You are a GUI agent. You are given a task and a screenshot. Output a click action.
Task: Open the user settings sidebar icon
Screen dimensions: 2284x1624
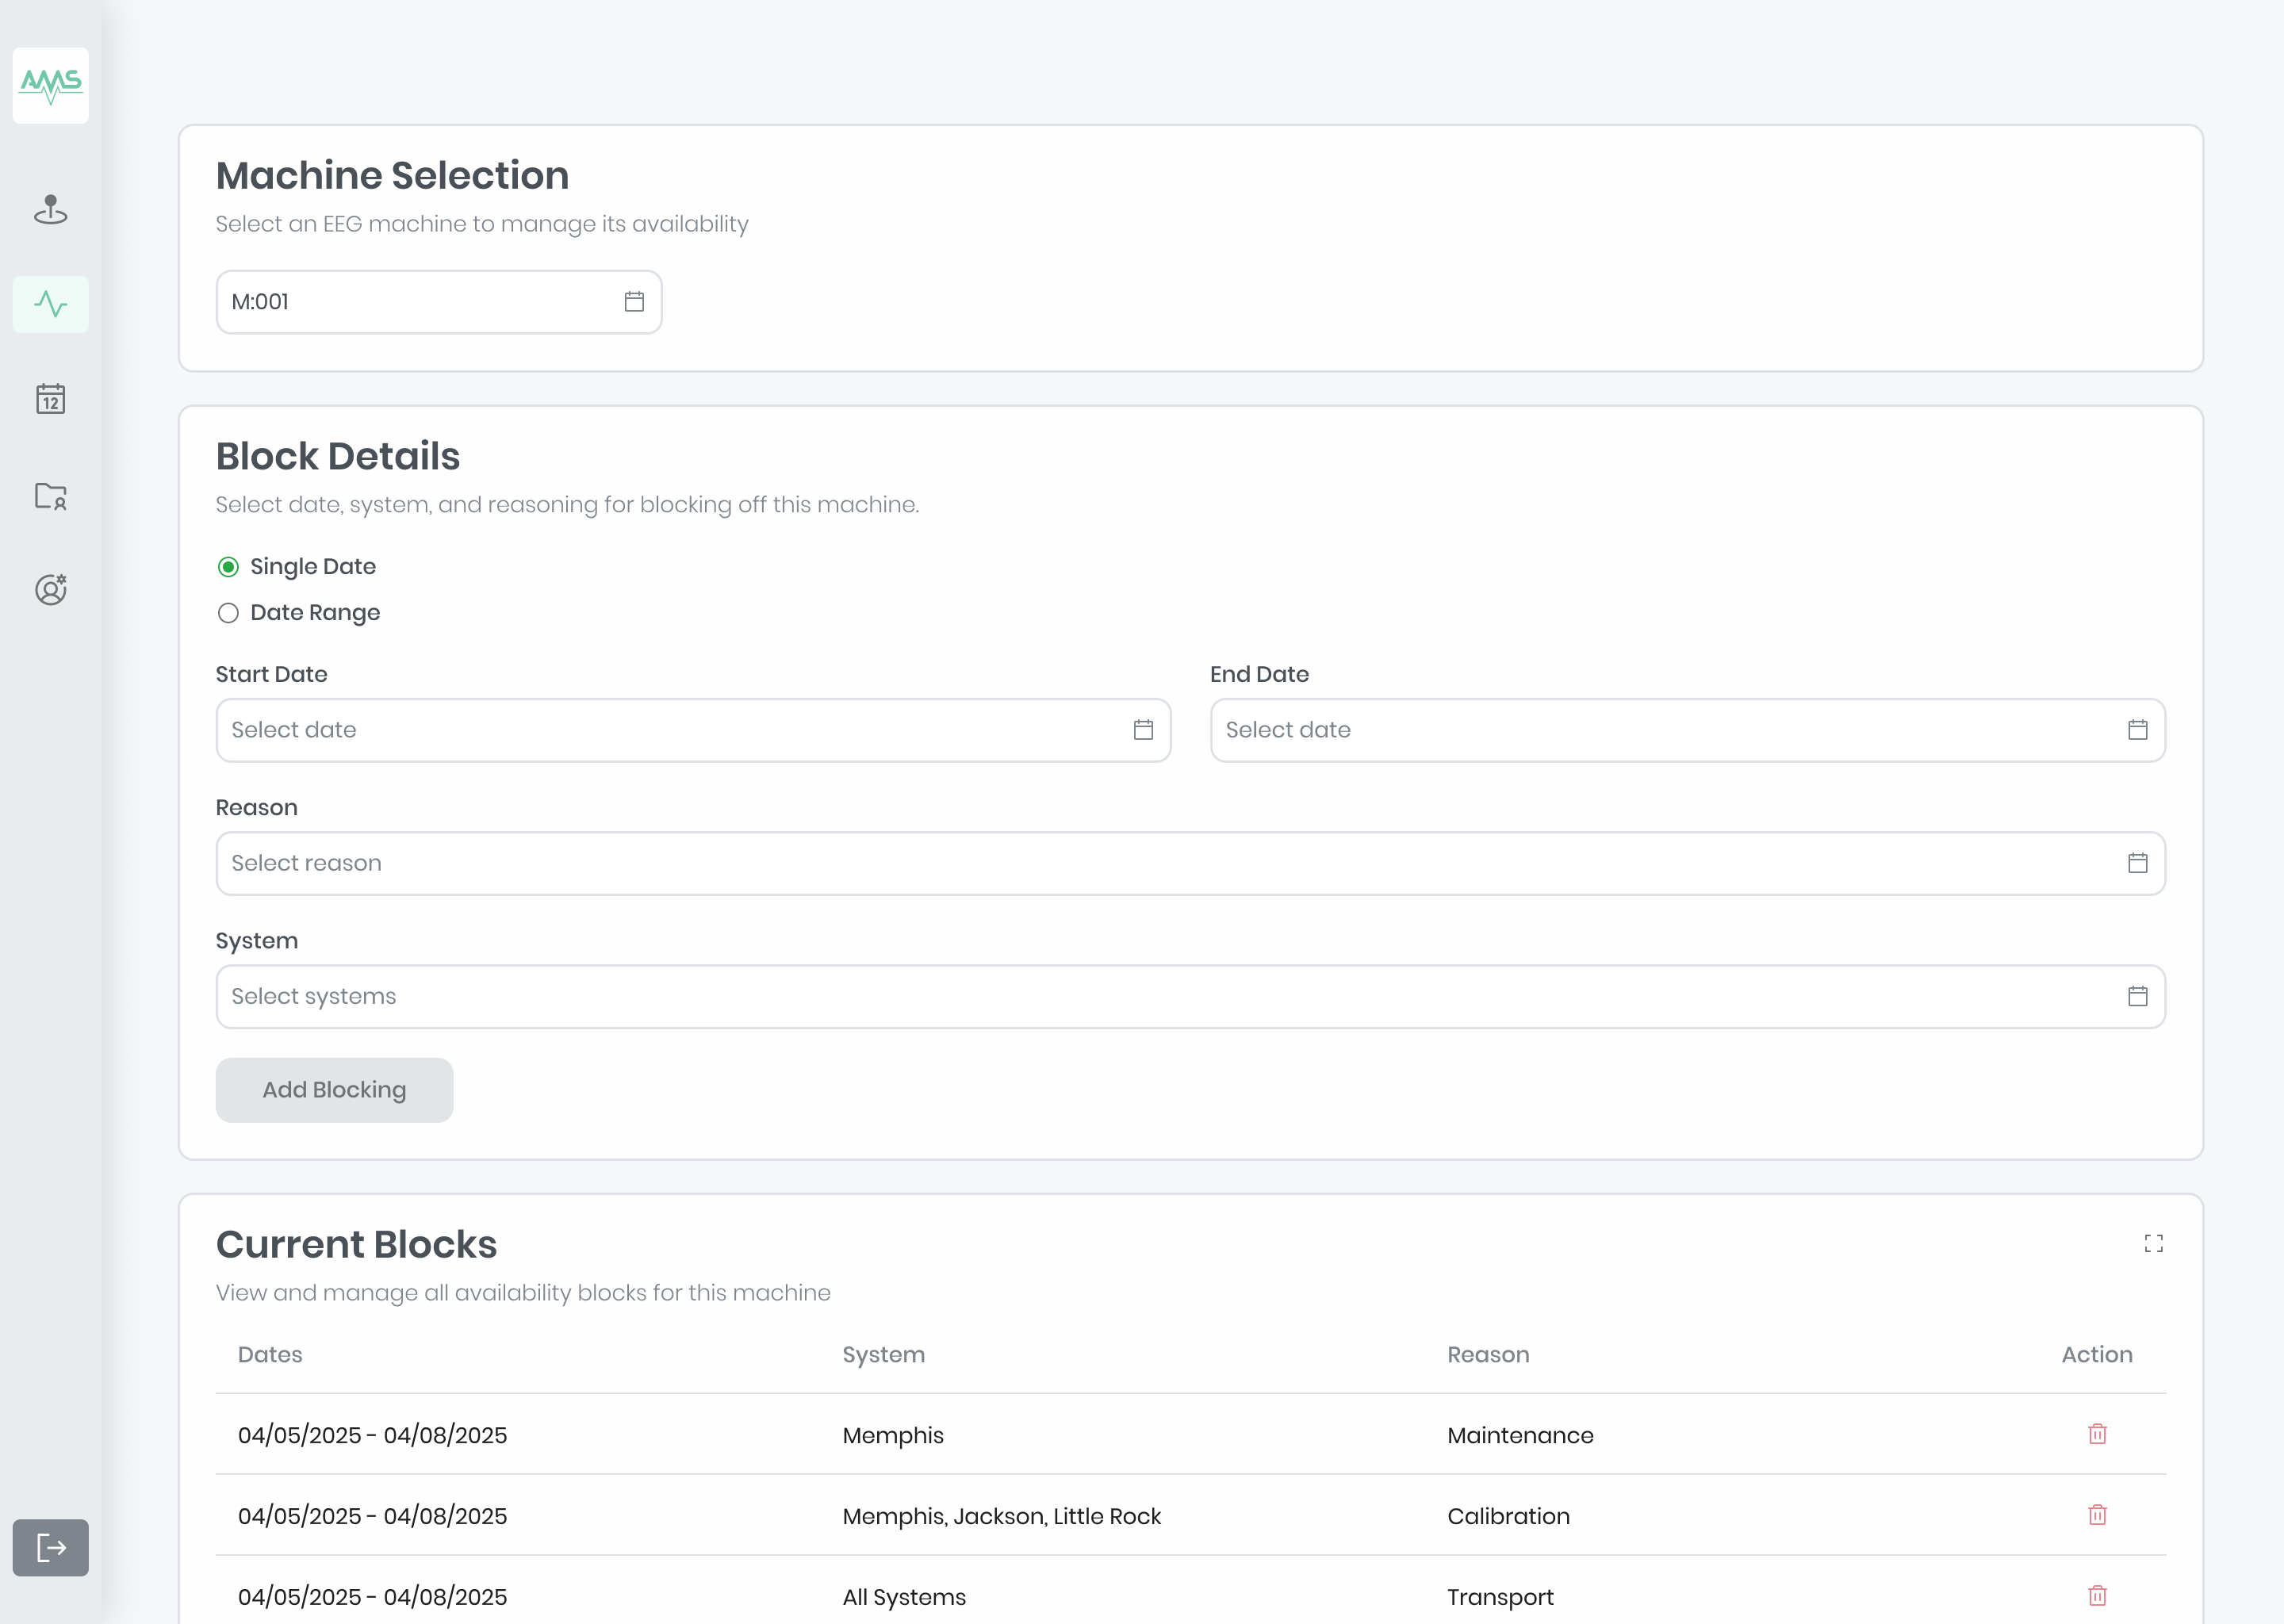point(50,589)
